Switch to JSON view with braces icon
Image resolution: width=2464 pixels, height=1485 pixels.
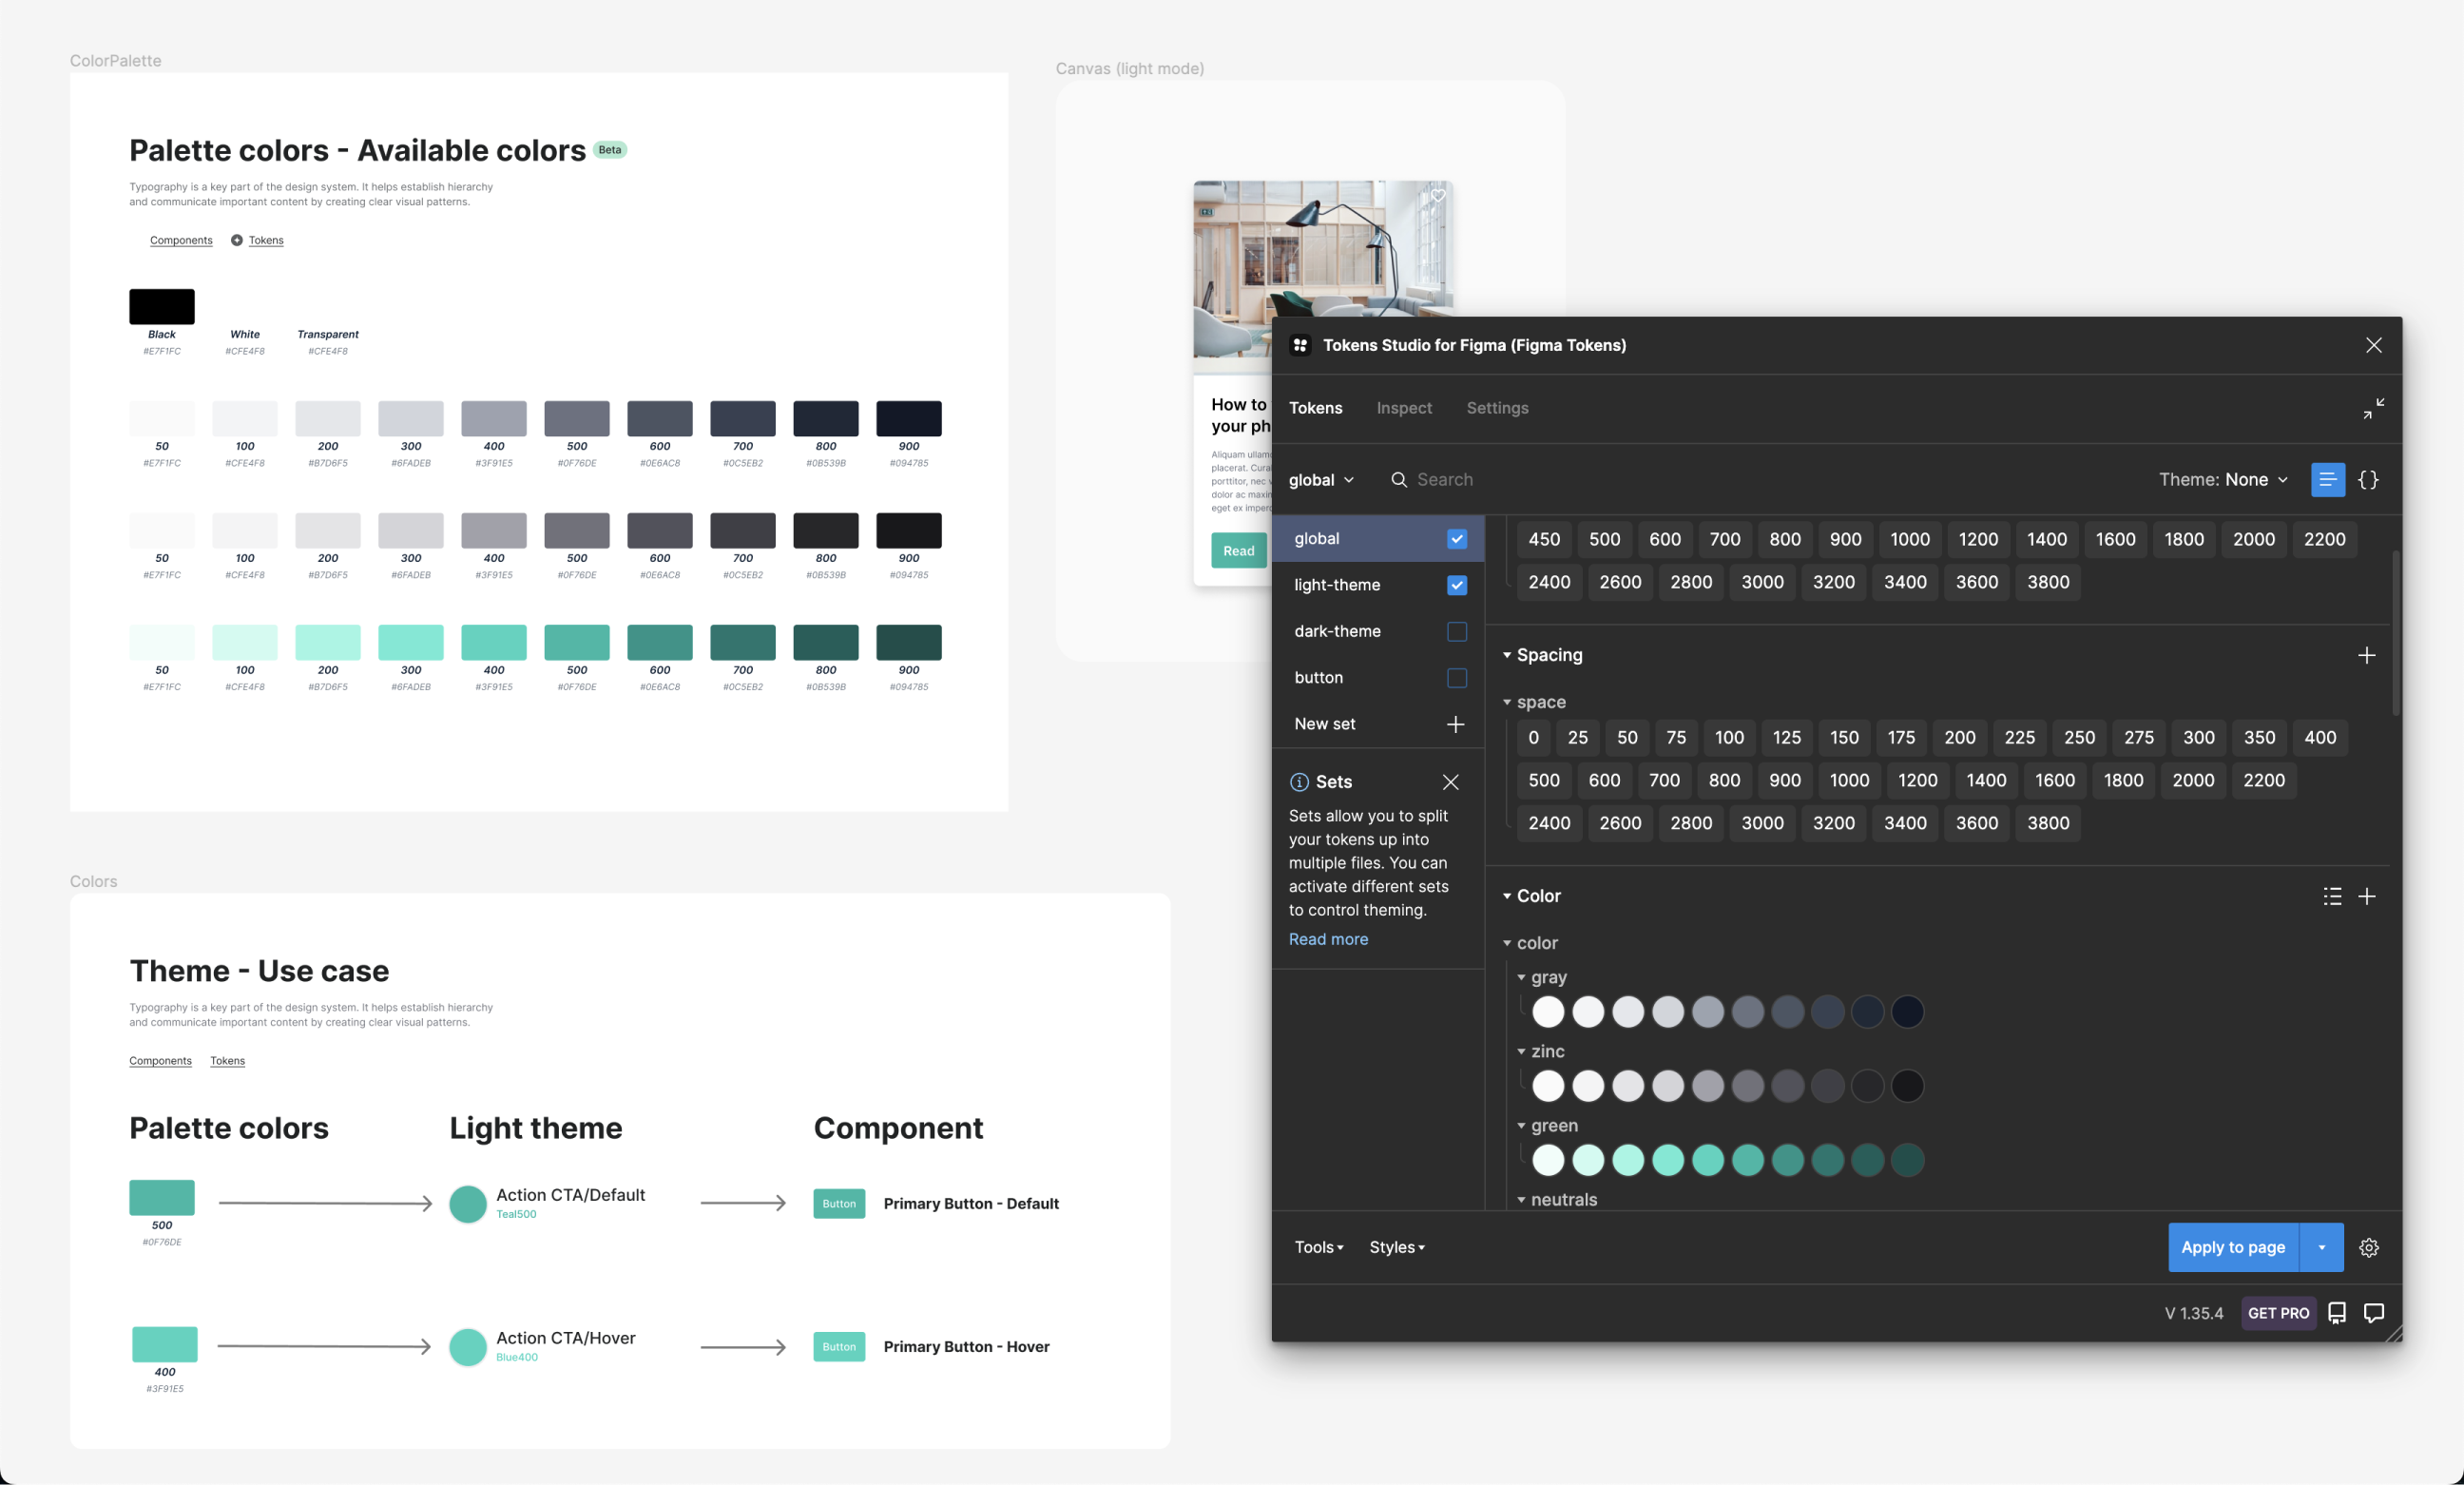(x=2368, y=480)
